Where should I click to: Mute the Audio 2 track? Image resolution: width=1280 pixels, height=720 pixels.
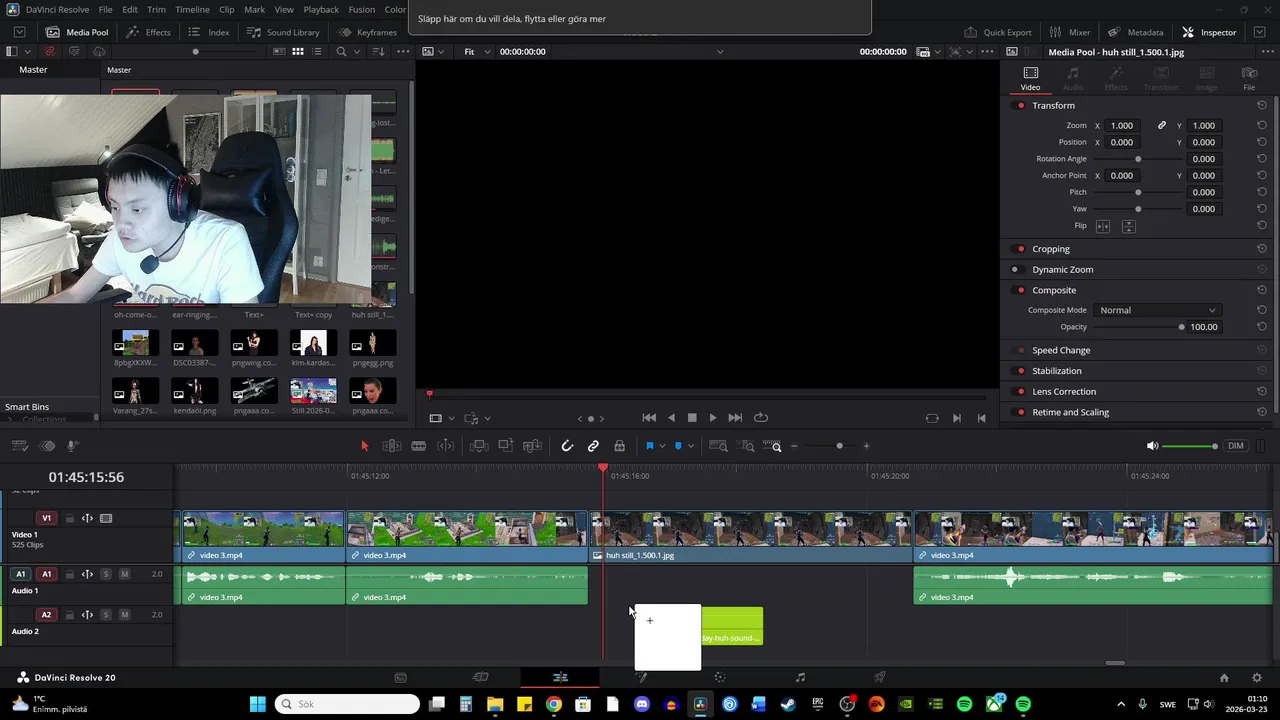pos(124,615)
